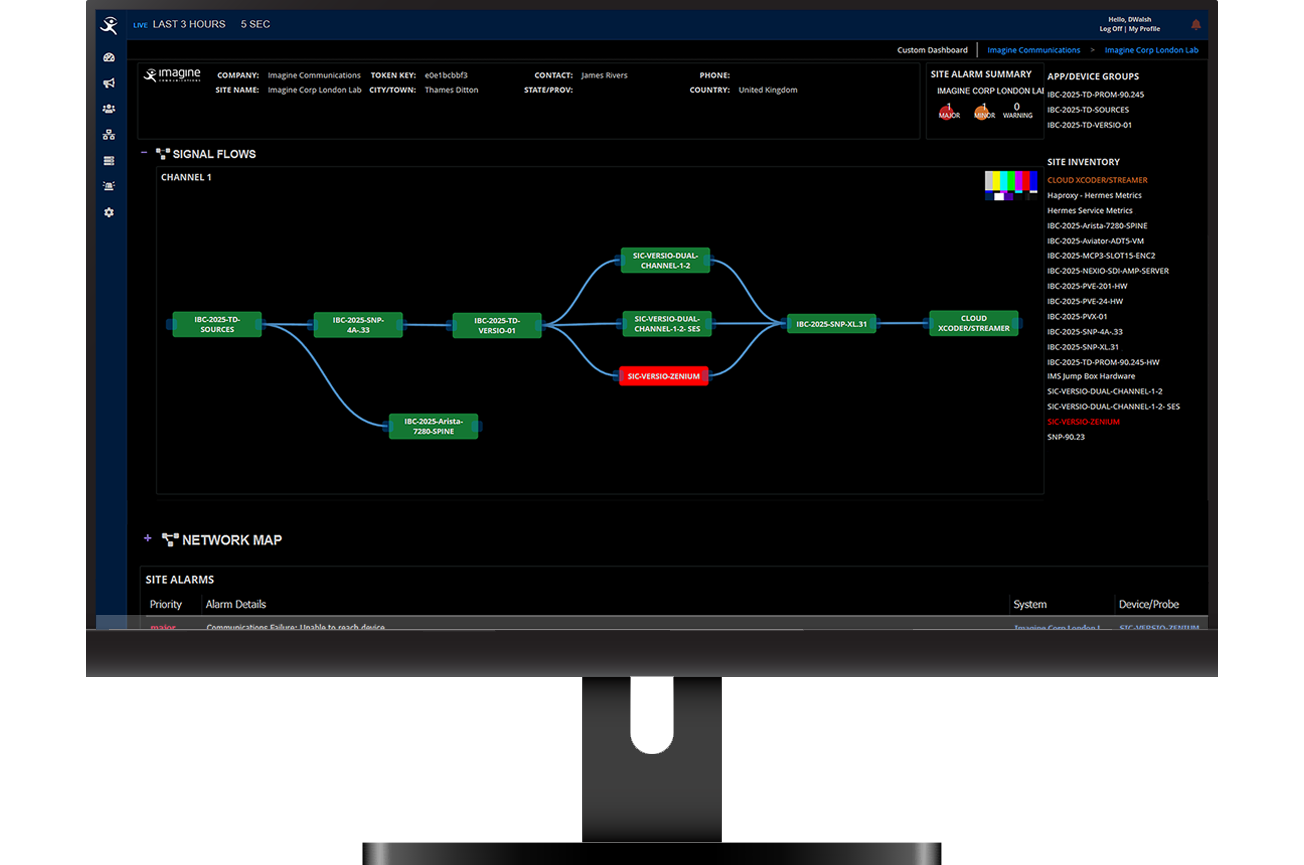Open IBC-2025-TD-PROM-90.245 device group
Image resolution: width=1304 pixels, height=865 pixels.
pos(1095,95)
